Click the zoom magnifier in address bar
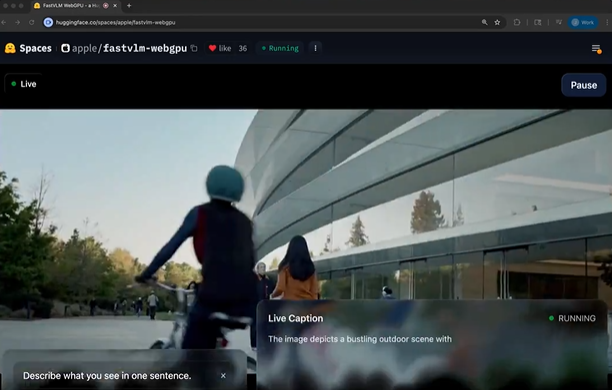Image resolution: width=612 pixels, height=390 pixels. pos(484,22)
